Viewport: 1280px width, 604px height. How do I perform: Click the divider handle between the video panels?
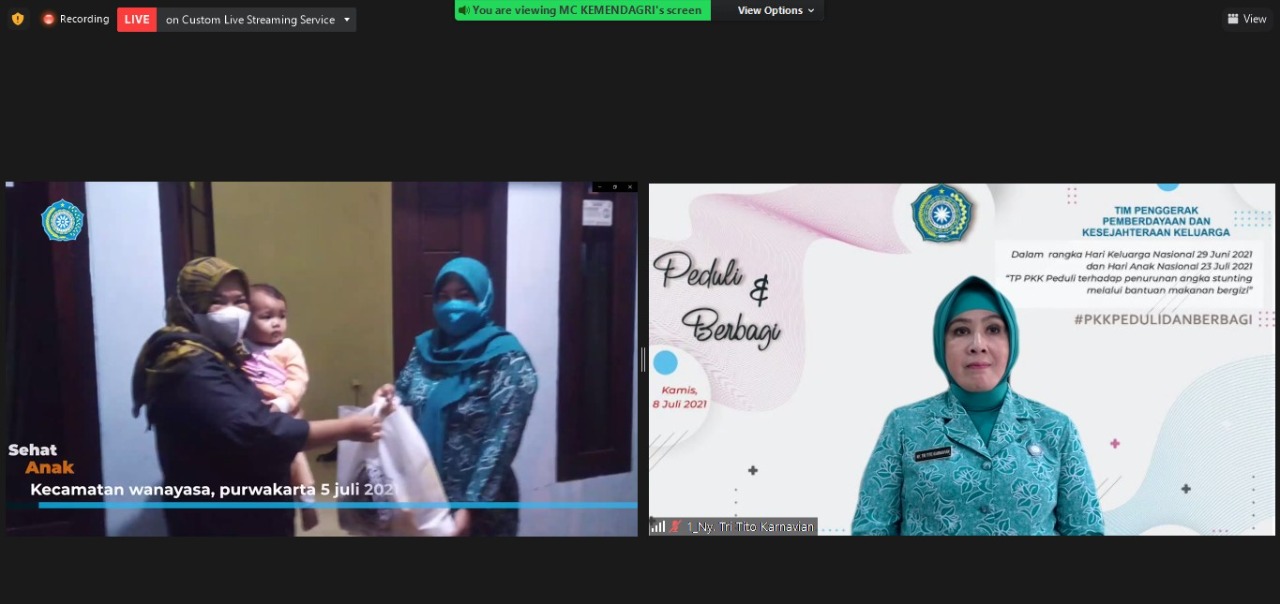click(x=643, y=360)
